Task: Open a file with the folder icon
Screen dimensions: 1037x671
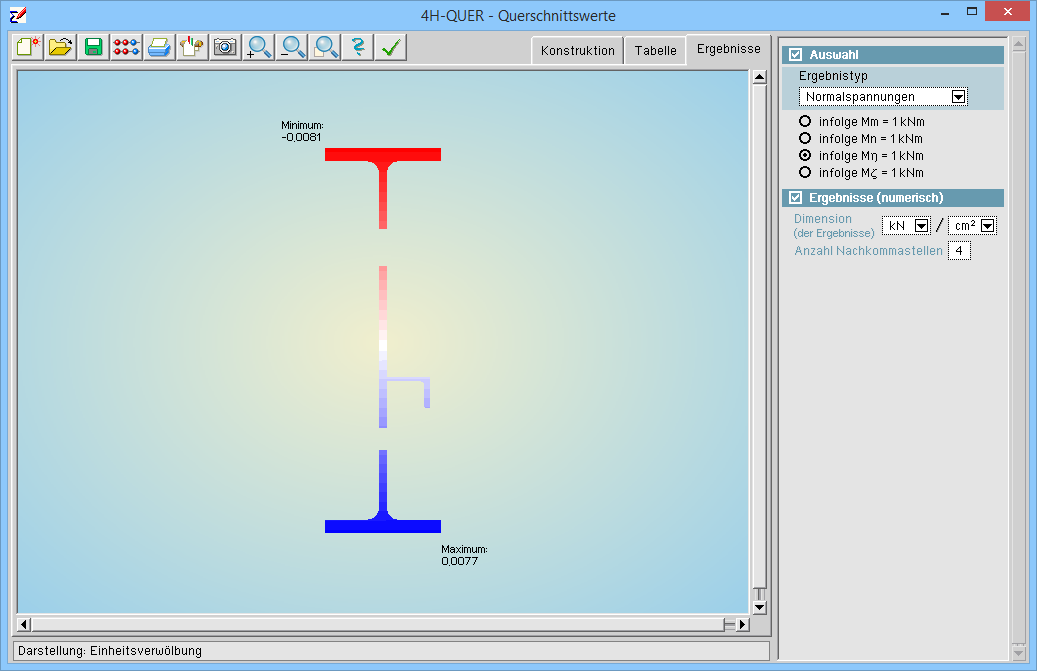Action: (61, 47)
